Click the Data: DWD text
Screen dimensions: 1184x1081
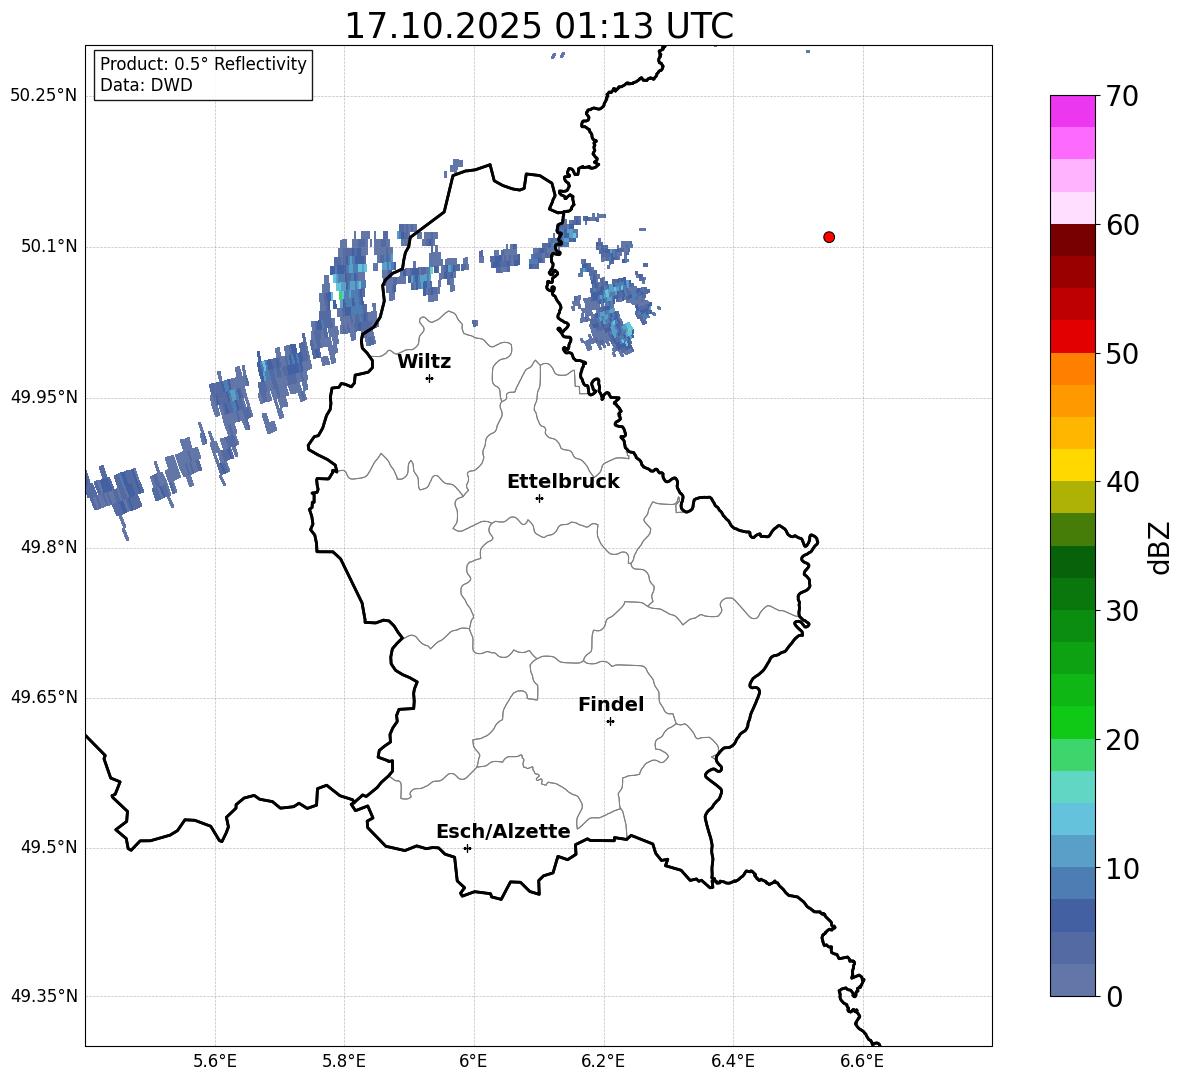coord(146,85)
